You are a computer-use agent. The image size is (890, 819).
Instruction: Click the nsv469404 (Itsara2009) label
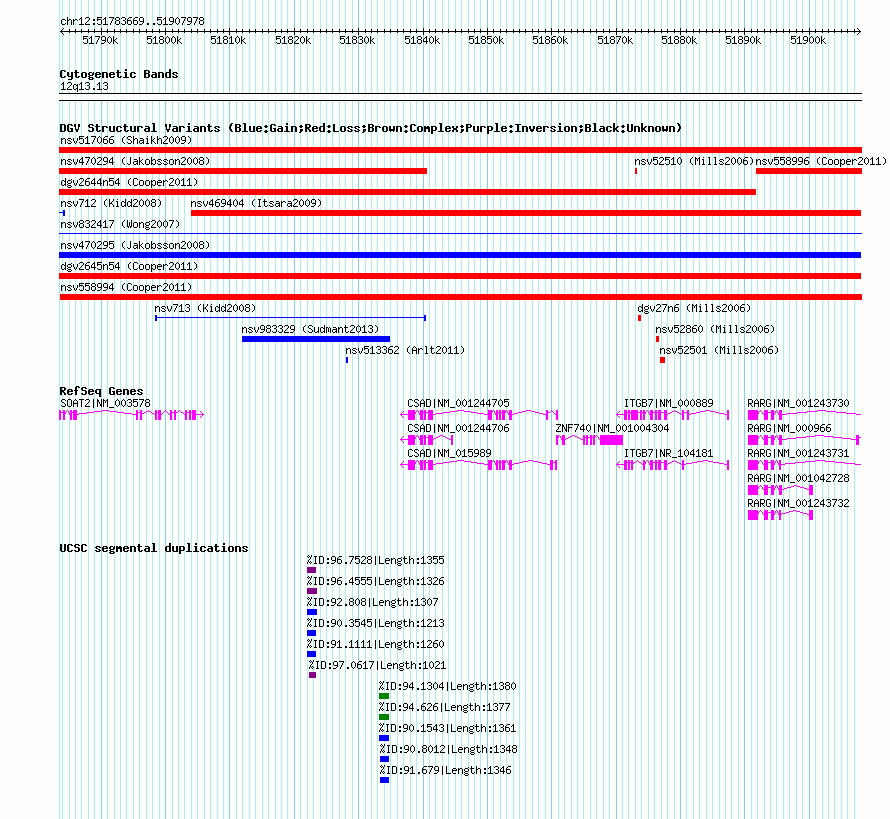pyautogui.click(x=256, y=203)
